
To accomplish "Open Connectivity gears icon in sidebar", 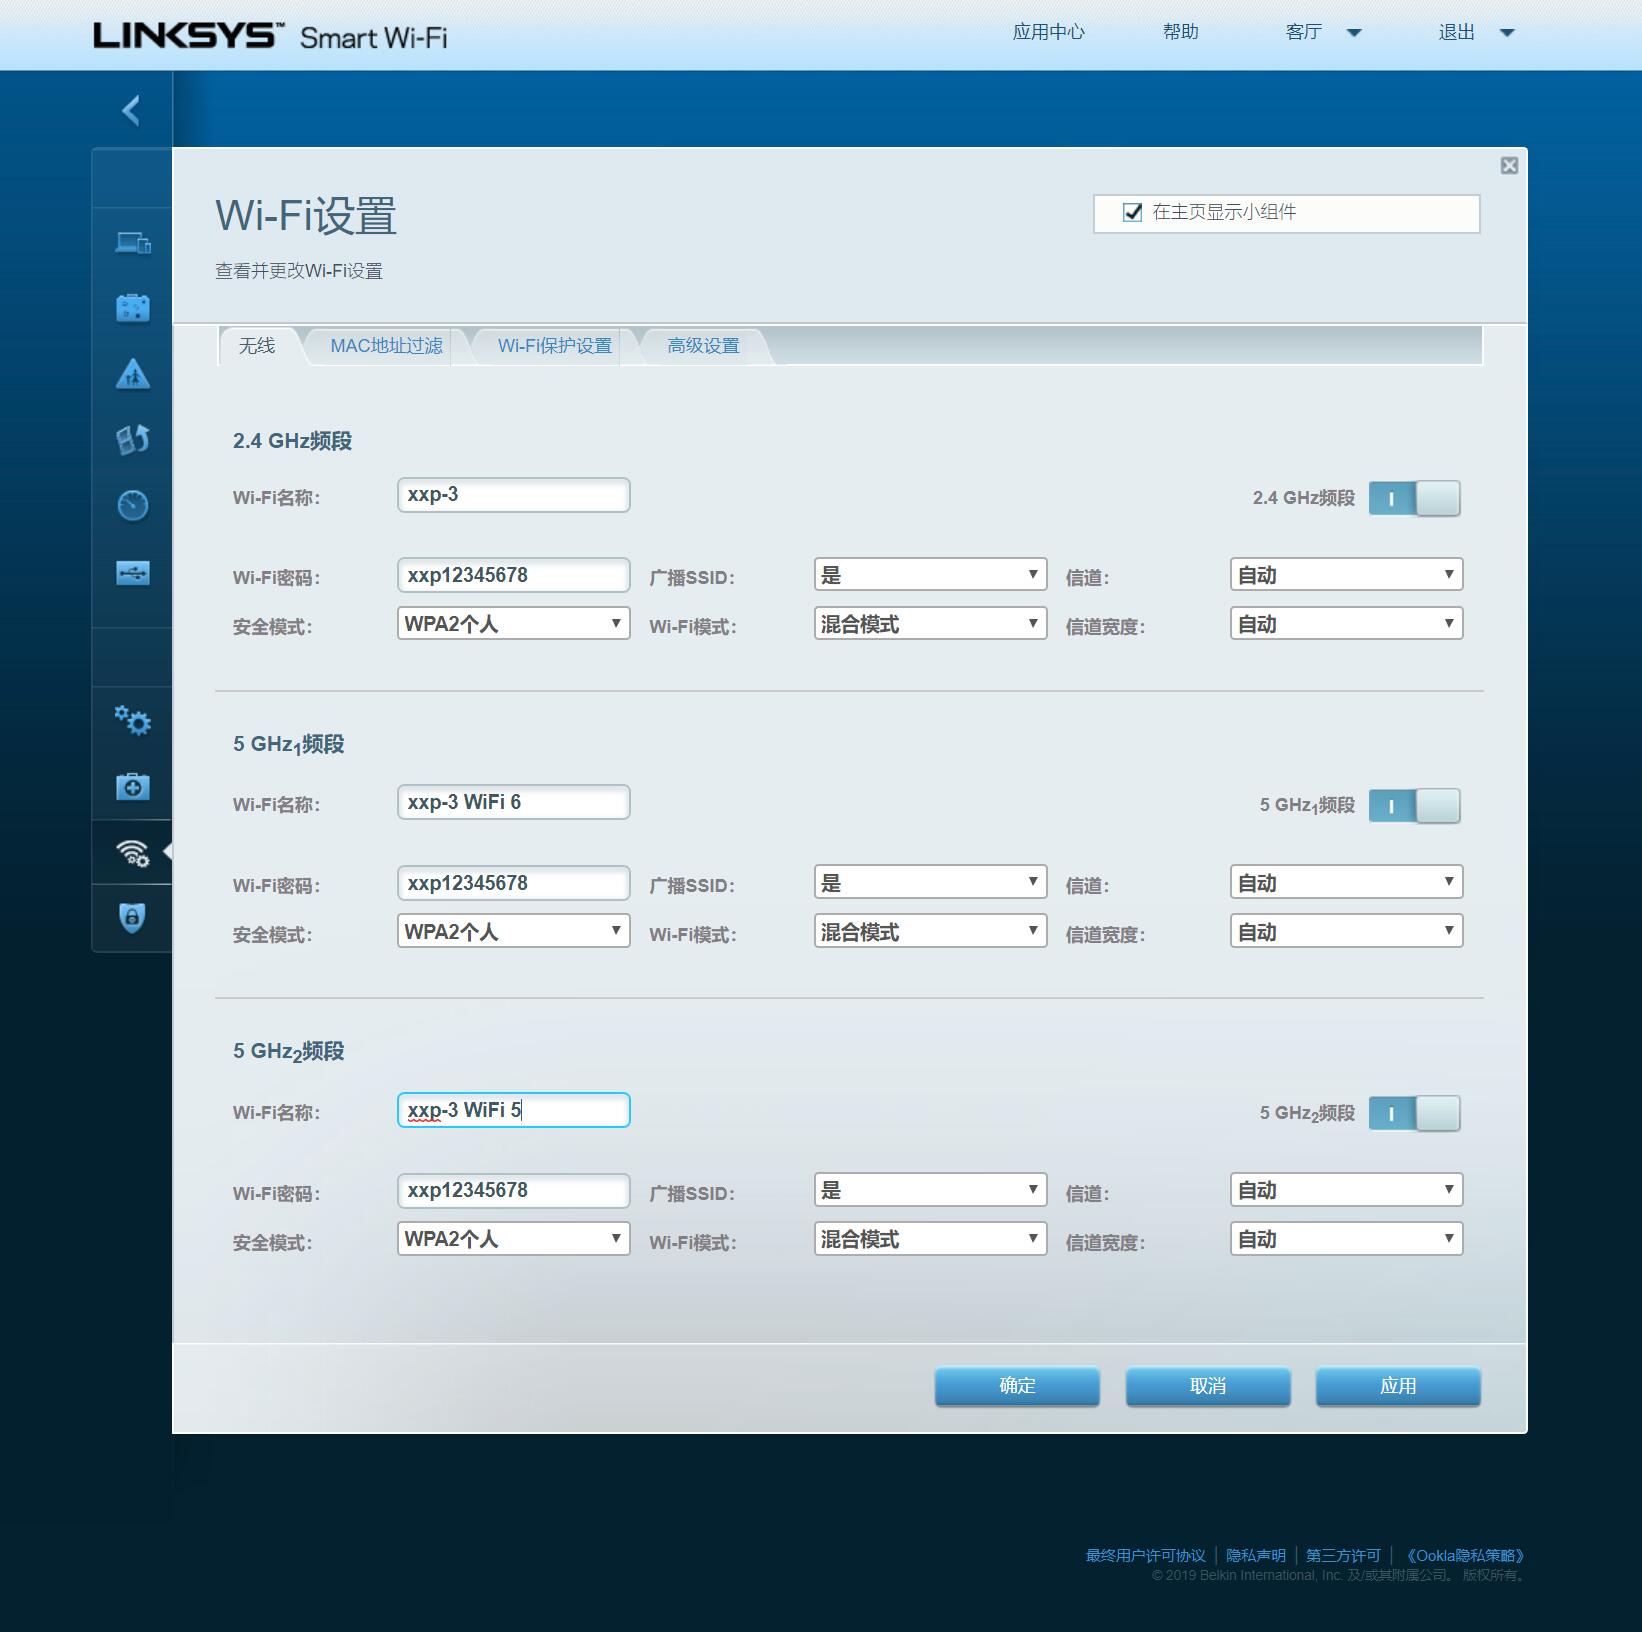I will (133, 720).
